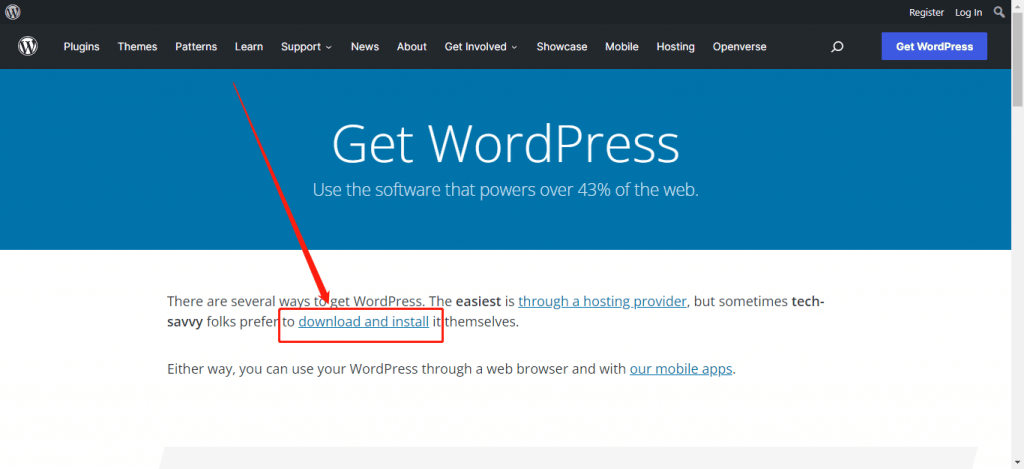The width and height of the screenshot is (1024, 469).
Task: Open the Mobile menu item
Action: (x=622, y=46)
